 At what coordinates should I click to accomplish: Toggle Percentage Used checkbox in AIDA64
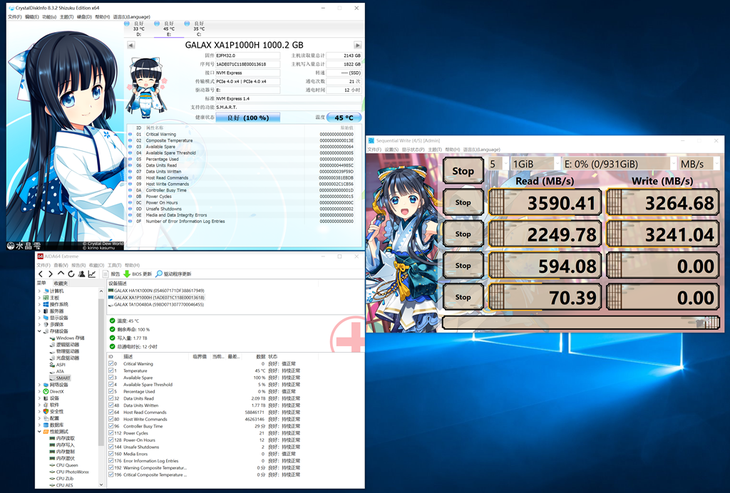pyautogui.click(x=111, y=392)
